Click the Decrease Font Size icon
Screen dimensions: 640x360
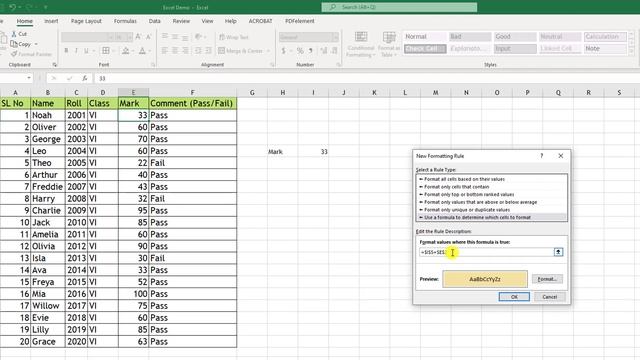[149, 37]
